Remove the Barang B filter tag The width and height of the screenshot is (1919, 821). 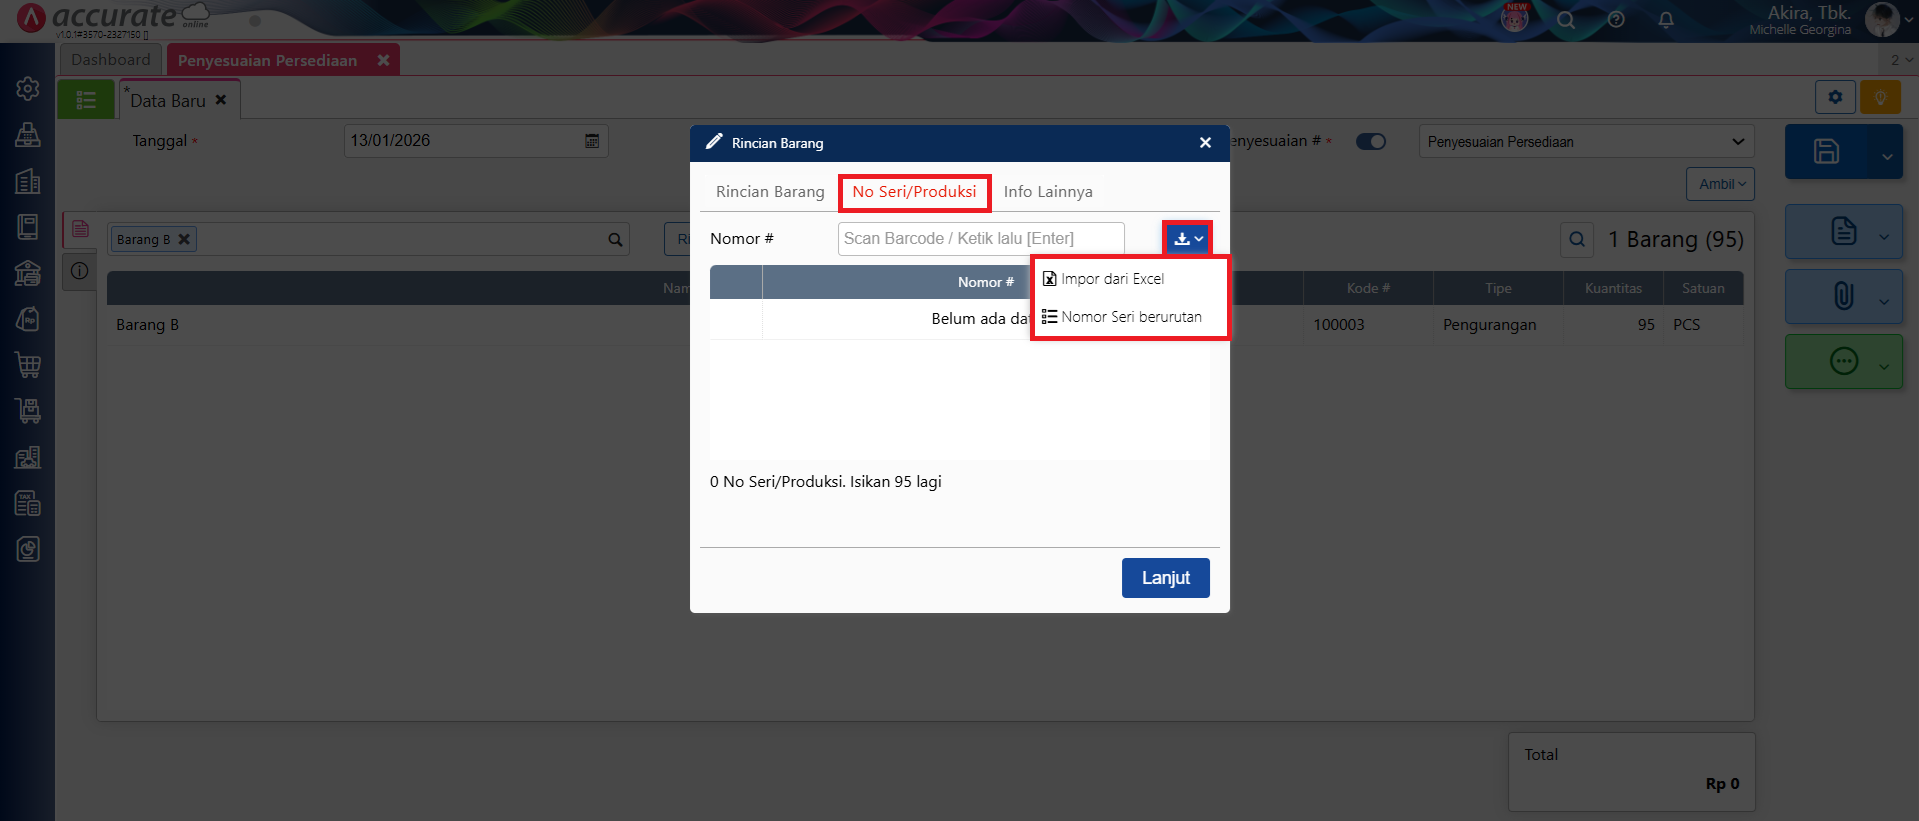[184, 239]
